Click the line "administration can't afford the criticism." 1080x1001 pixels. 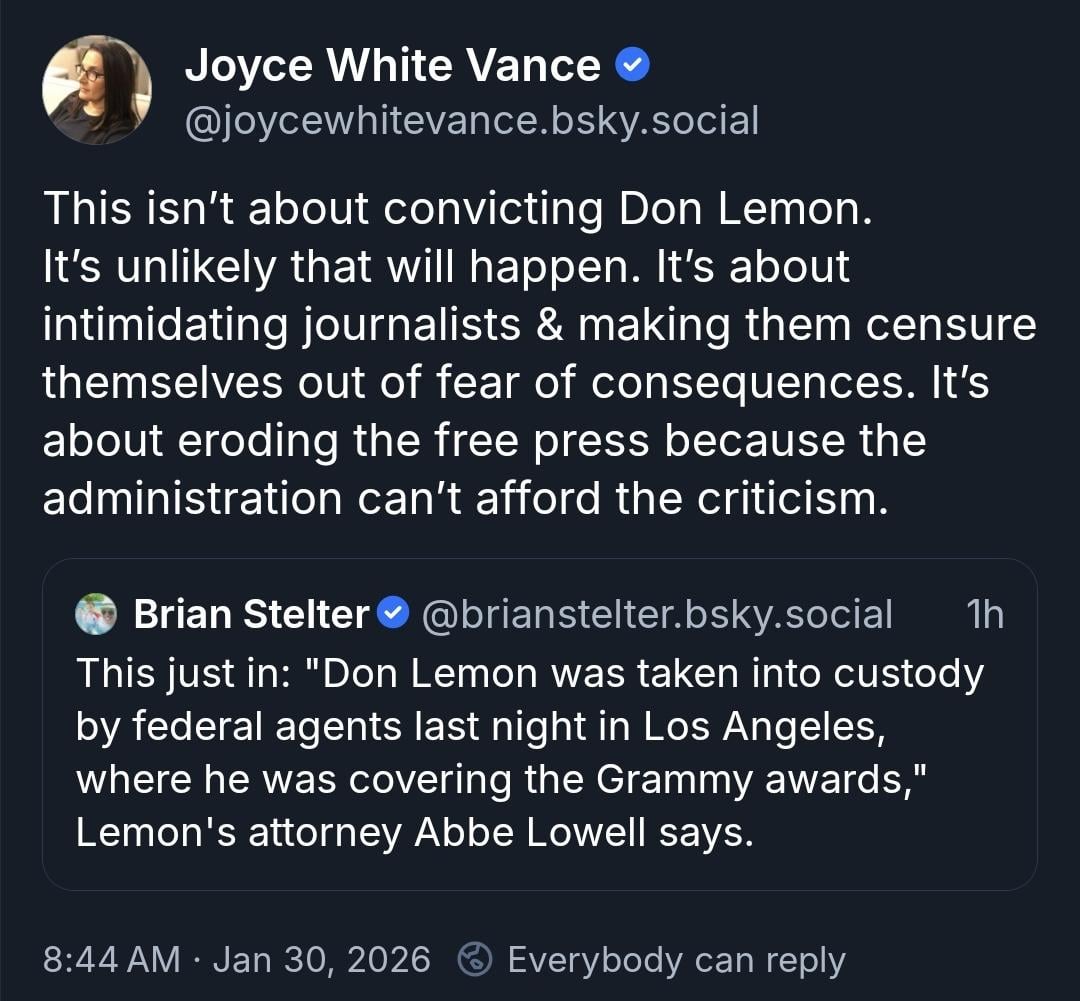click(x=465, y=499)
